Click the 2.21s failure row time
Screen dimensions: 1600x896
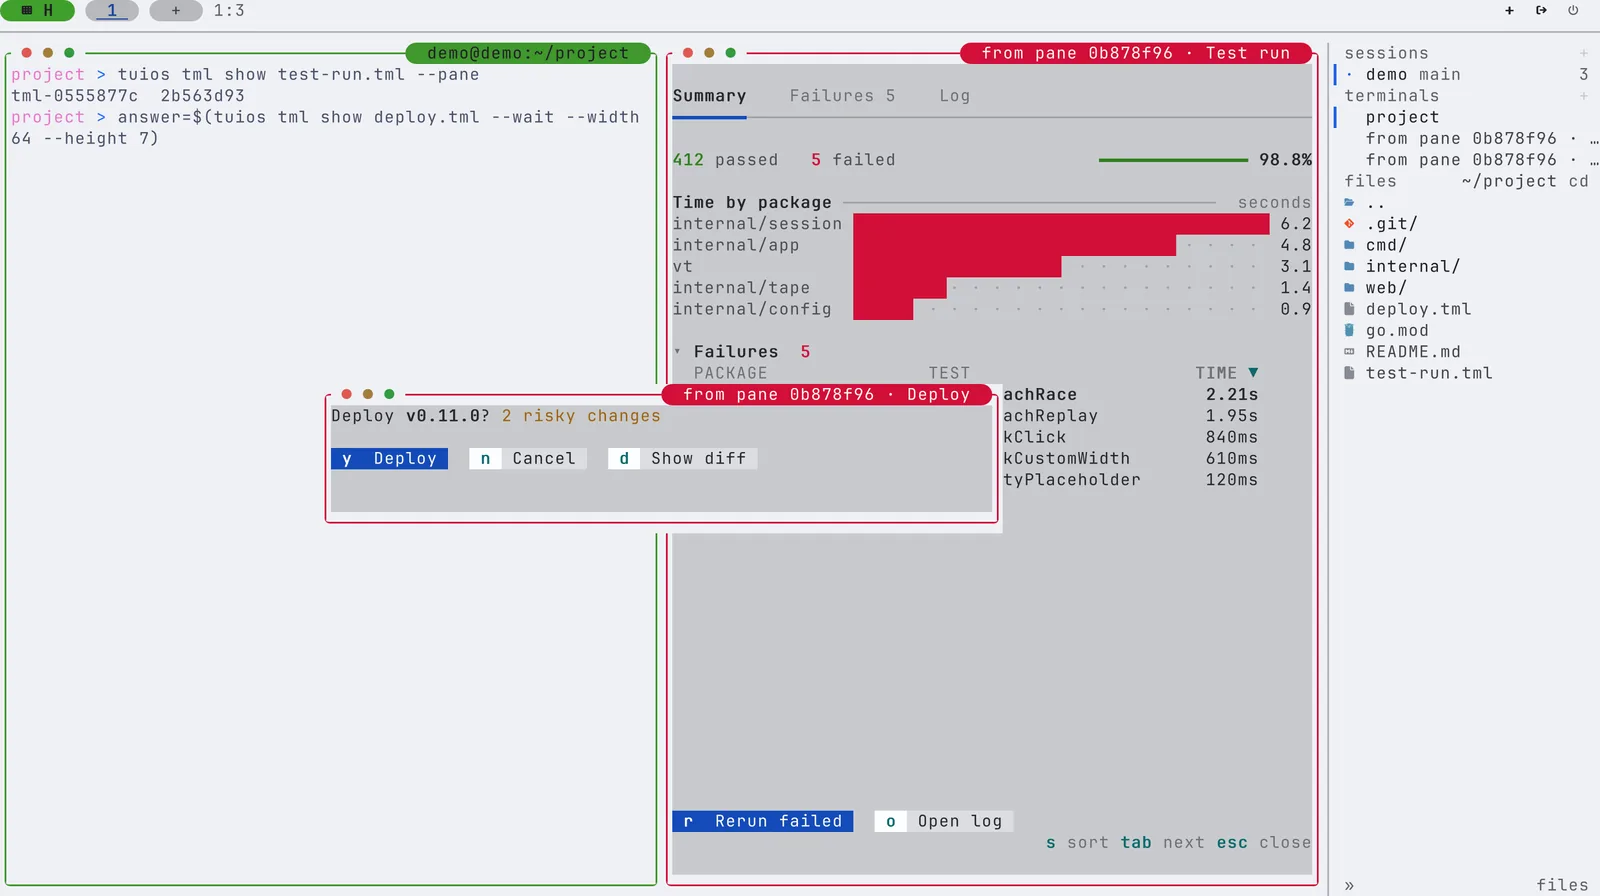[x=1232, y=395]
